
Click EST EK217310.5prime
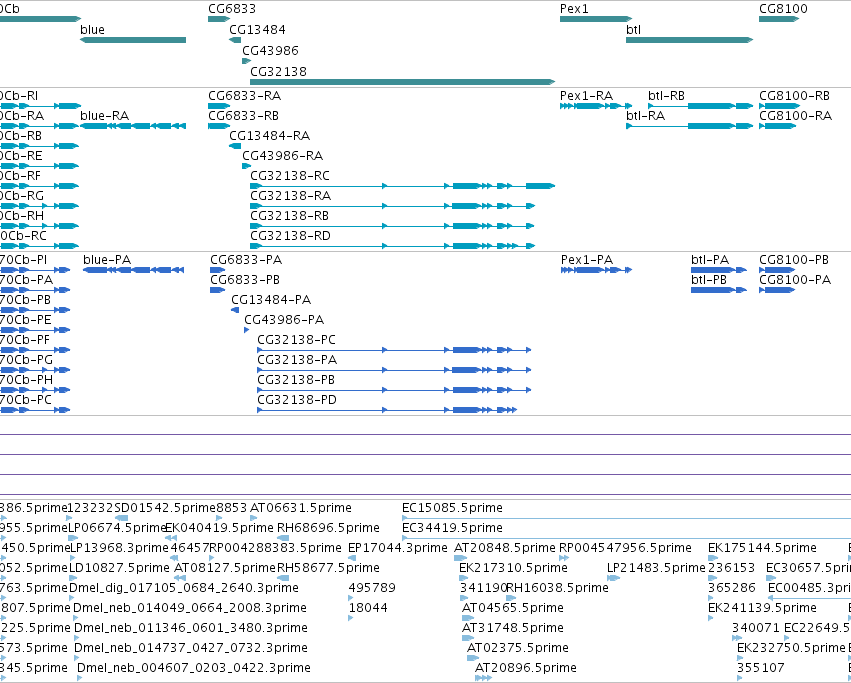coord(513,568)
